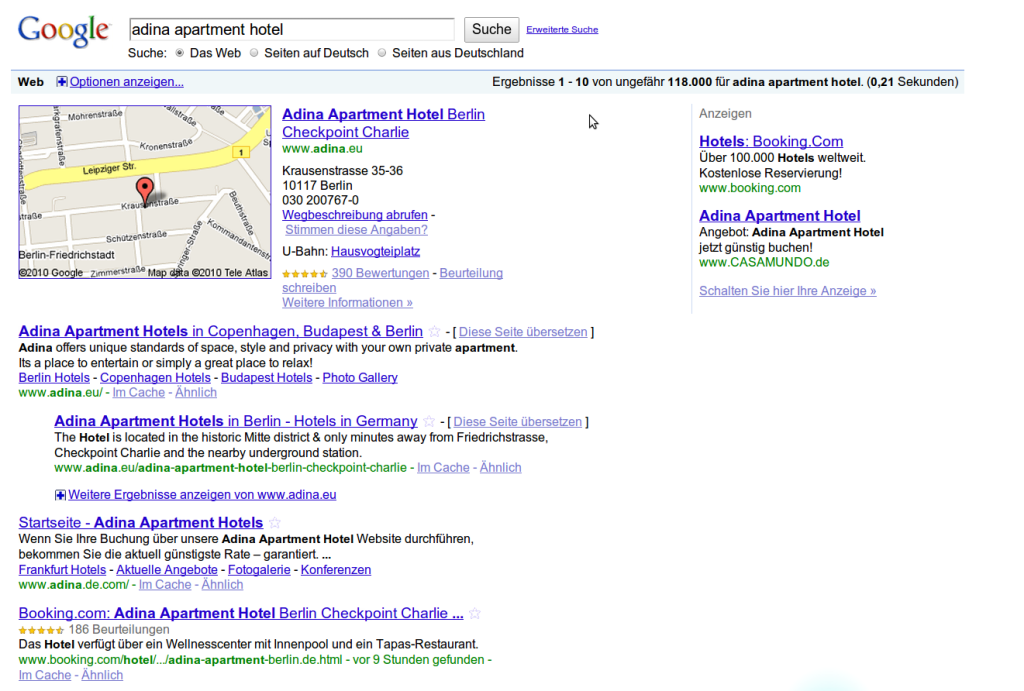1024x691 pixels.
Task: Open Photo Gallery sitelink
Action: pyautogui.click(x=360, y=378)
